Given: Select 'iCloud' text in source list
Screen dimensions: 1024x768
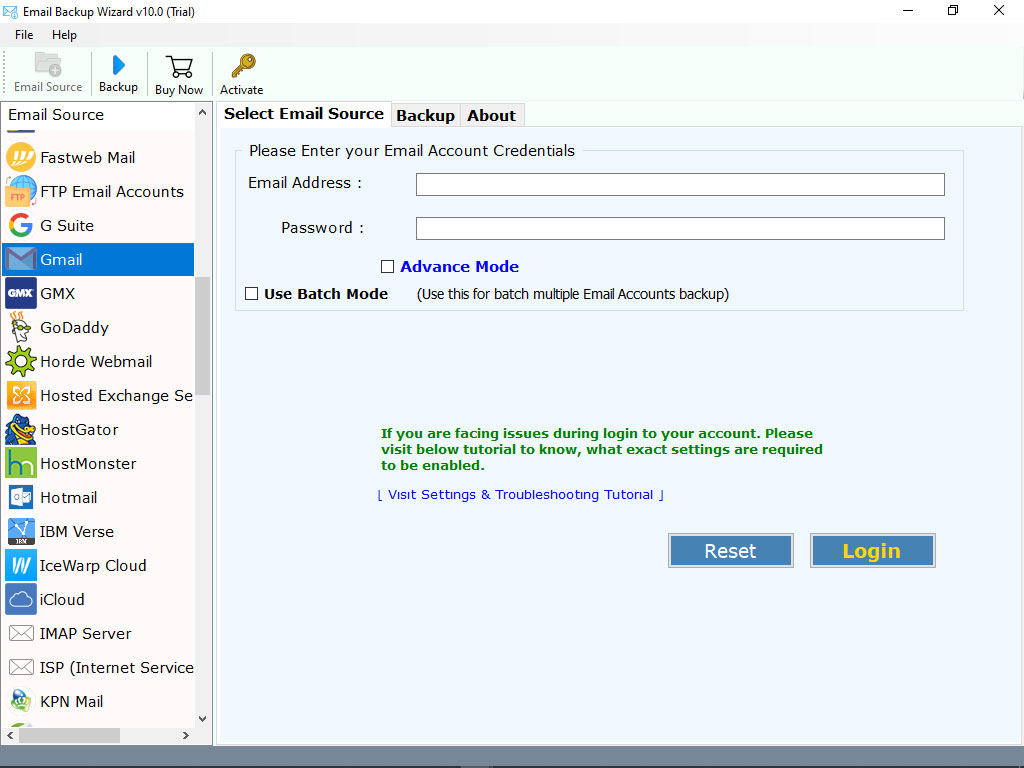Looking at the screenshot, I should pos(62,599).
